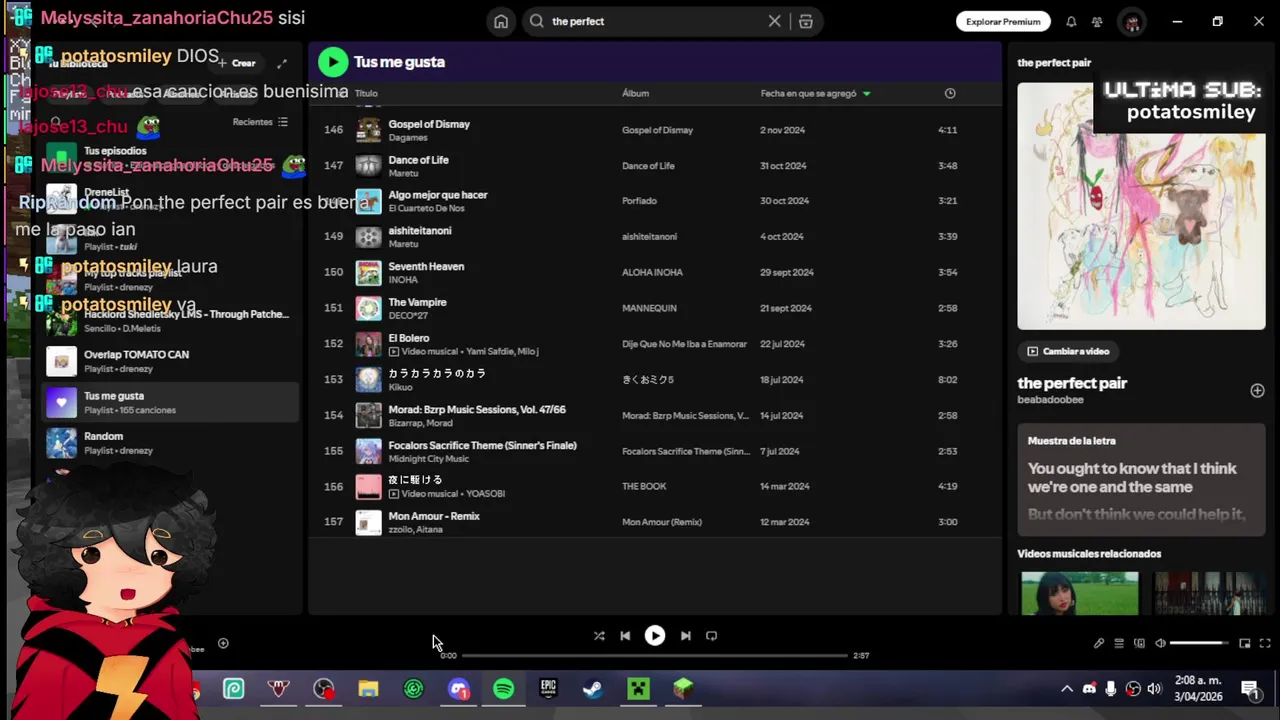The width and height of the screenshot is (1280, 720).
Task: Open the notifications bell in Spotify top bar
Action: click(x=1071, y=21)
